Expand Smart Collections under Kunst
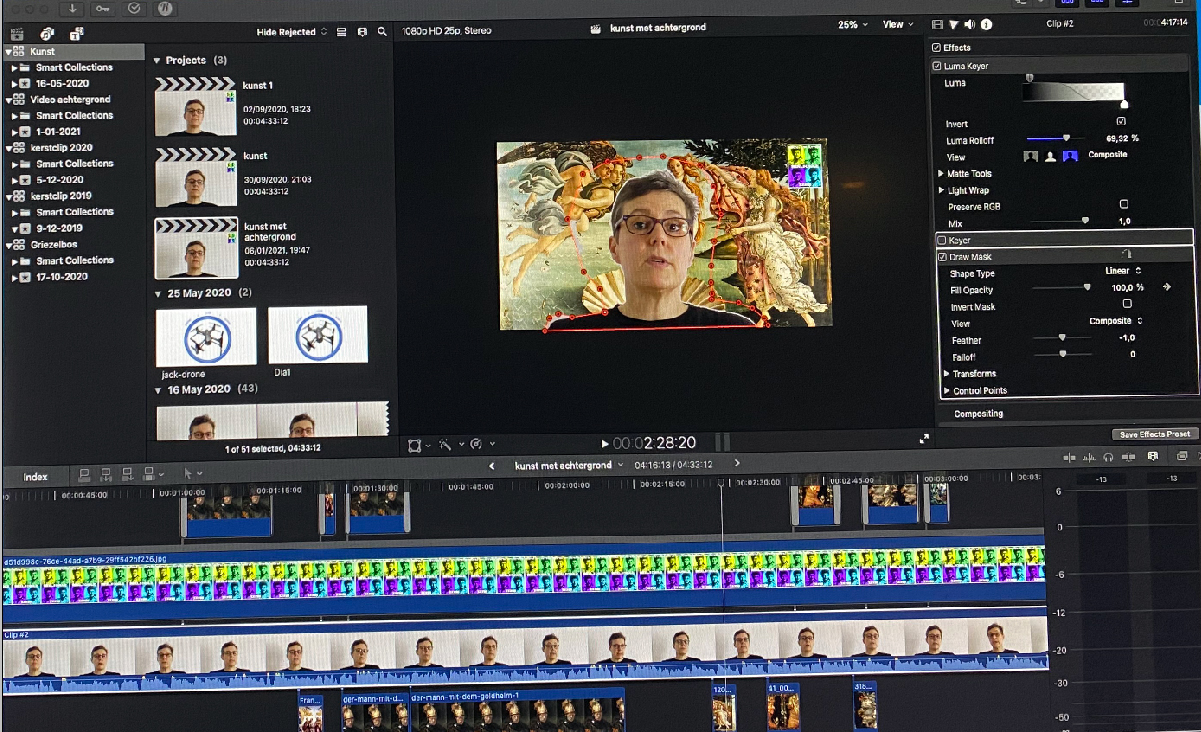Image resolution: width=1201 pixels, height=732 pixels. tap(14, 68)
